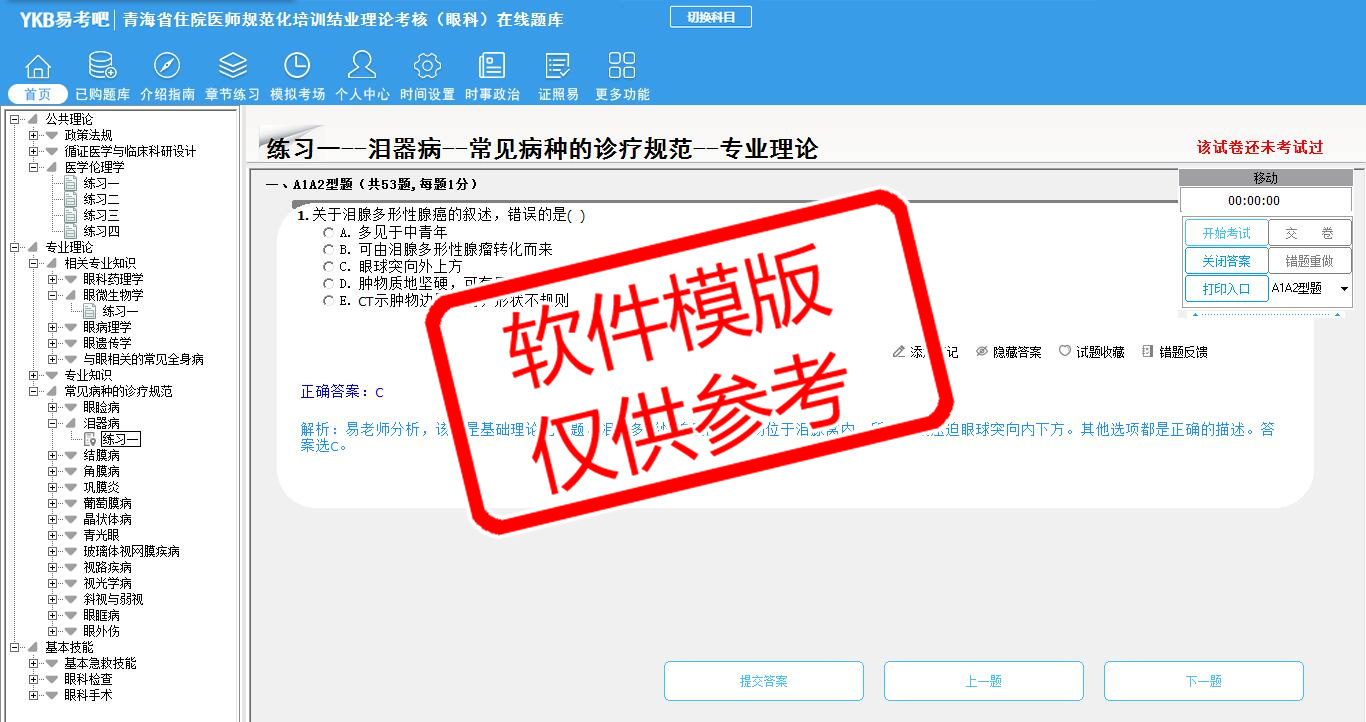The height and width of the screenshot is (722, 1366).
Task: Select option B 可由泪腺多形性腺瘤转化而来
Action: 328,249
